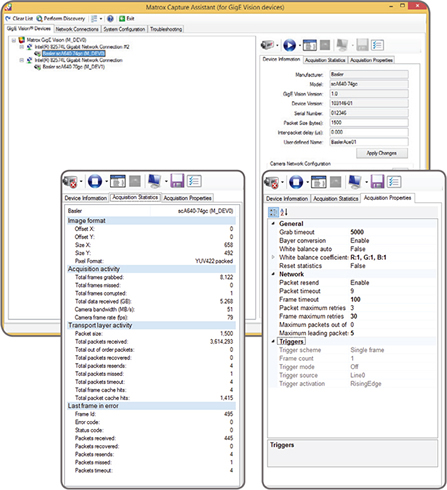Click the Packet resend property set to Enable

tap(353, 283)
